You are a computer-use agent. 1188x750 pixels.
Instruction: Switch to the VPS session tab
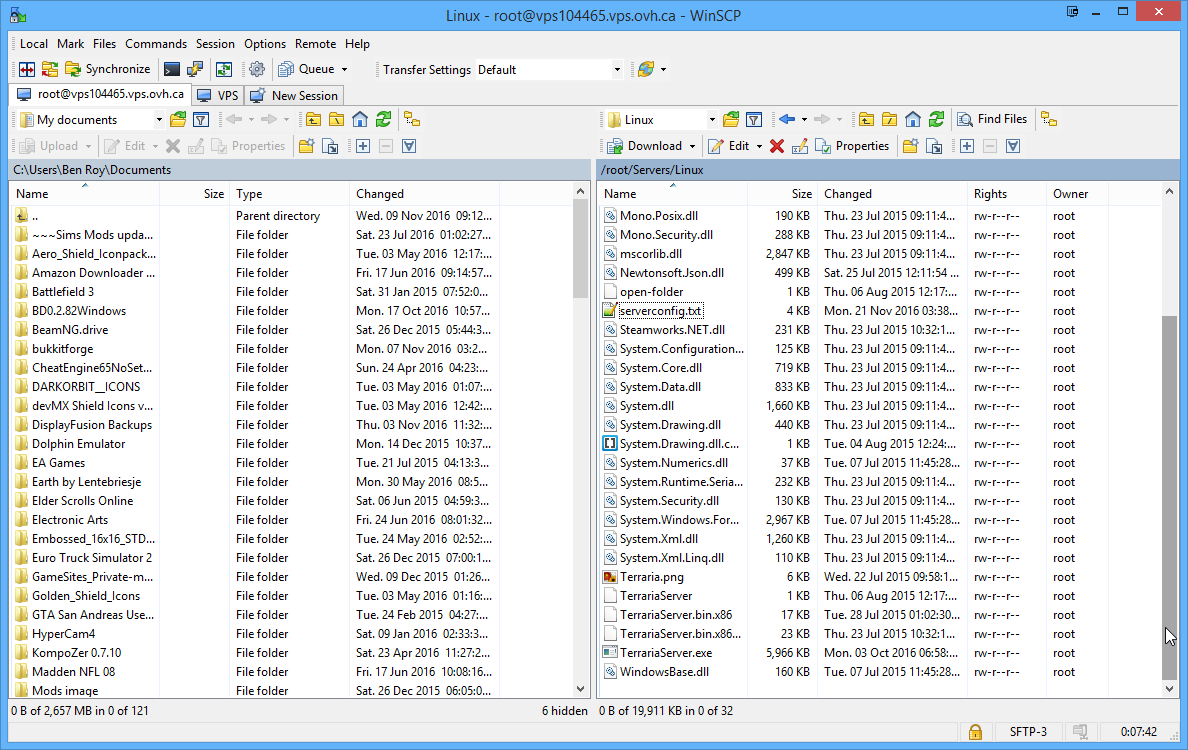coord(218,96)
